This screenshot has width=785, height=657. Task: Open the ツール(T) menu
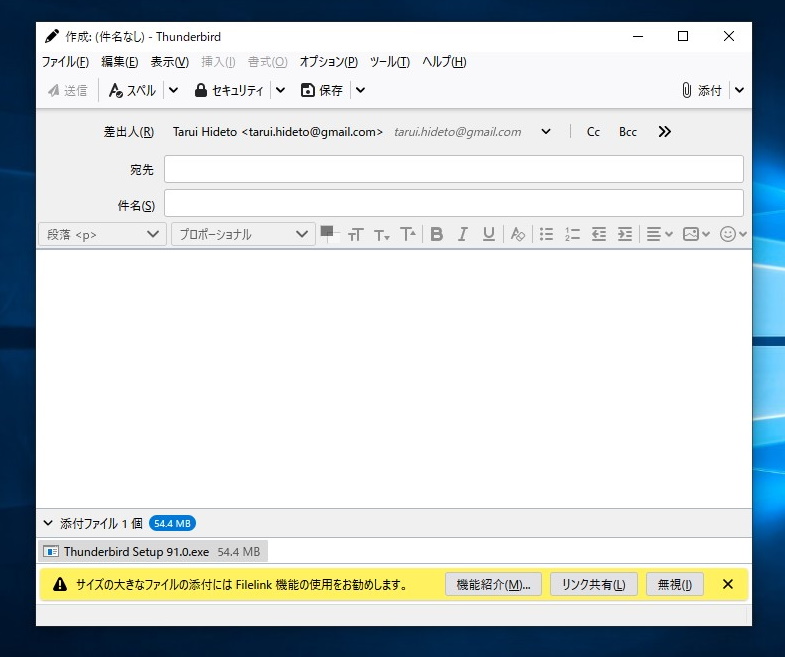[x=389, y=62]
